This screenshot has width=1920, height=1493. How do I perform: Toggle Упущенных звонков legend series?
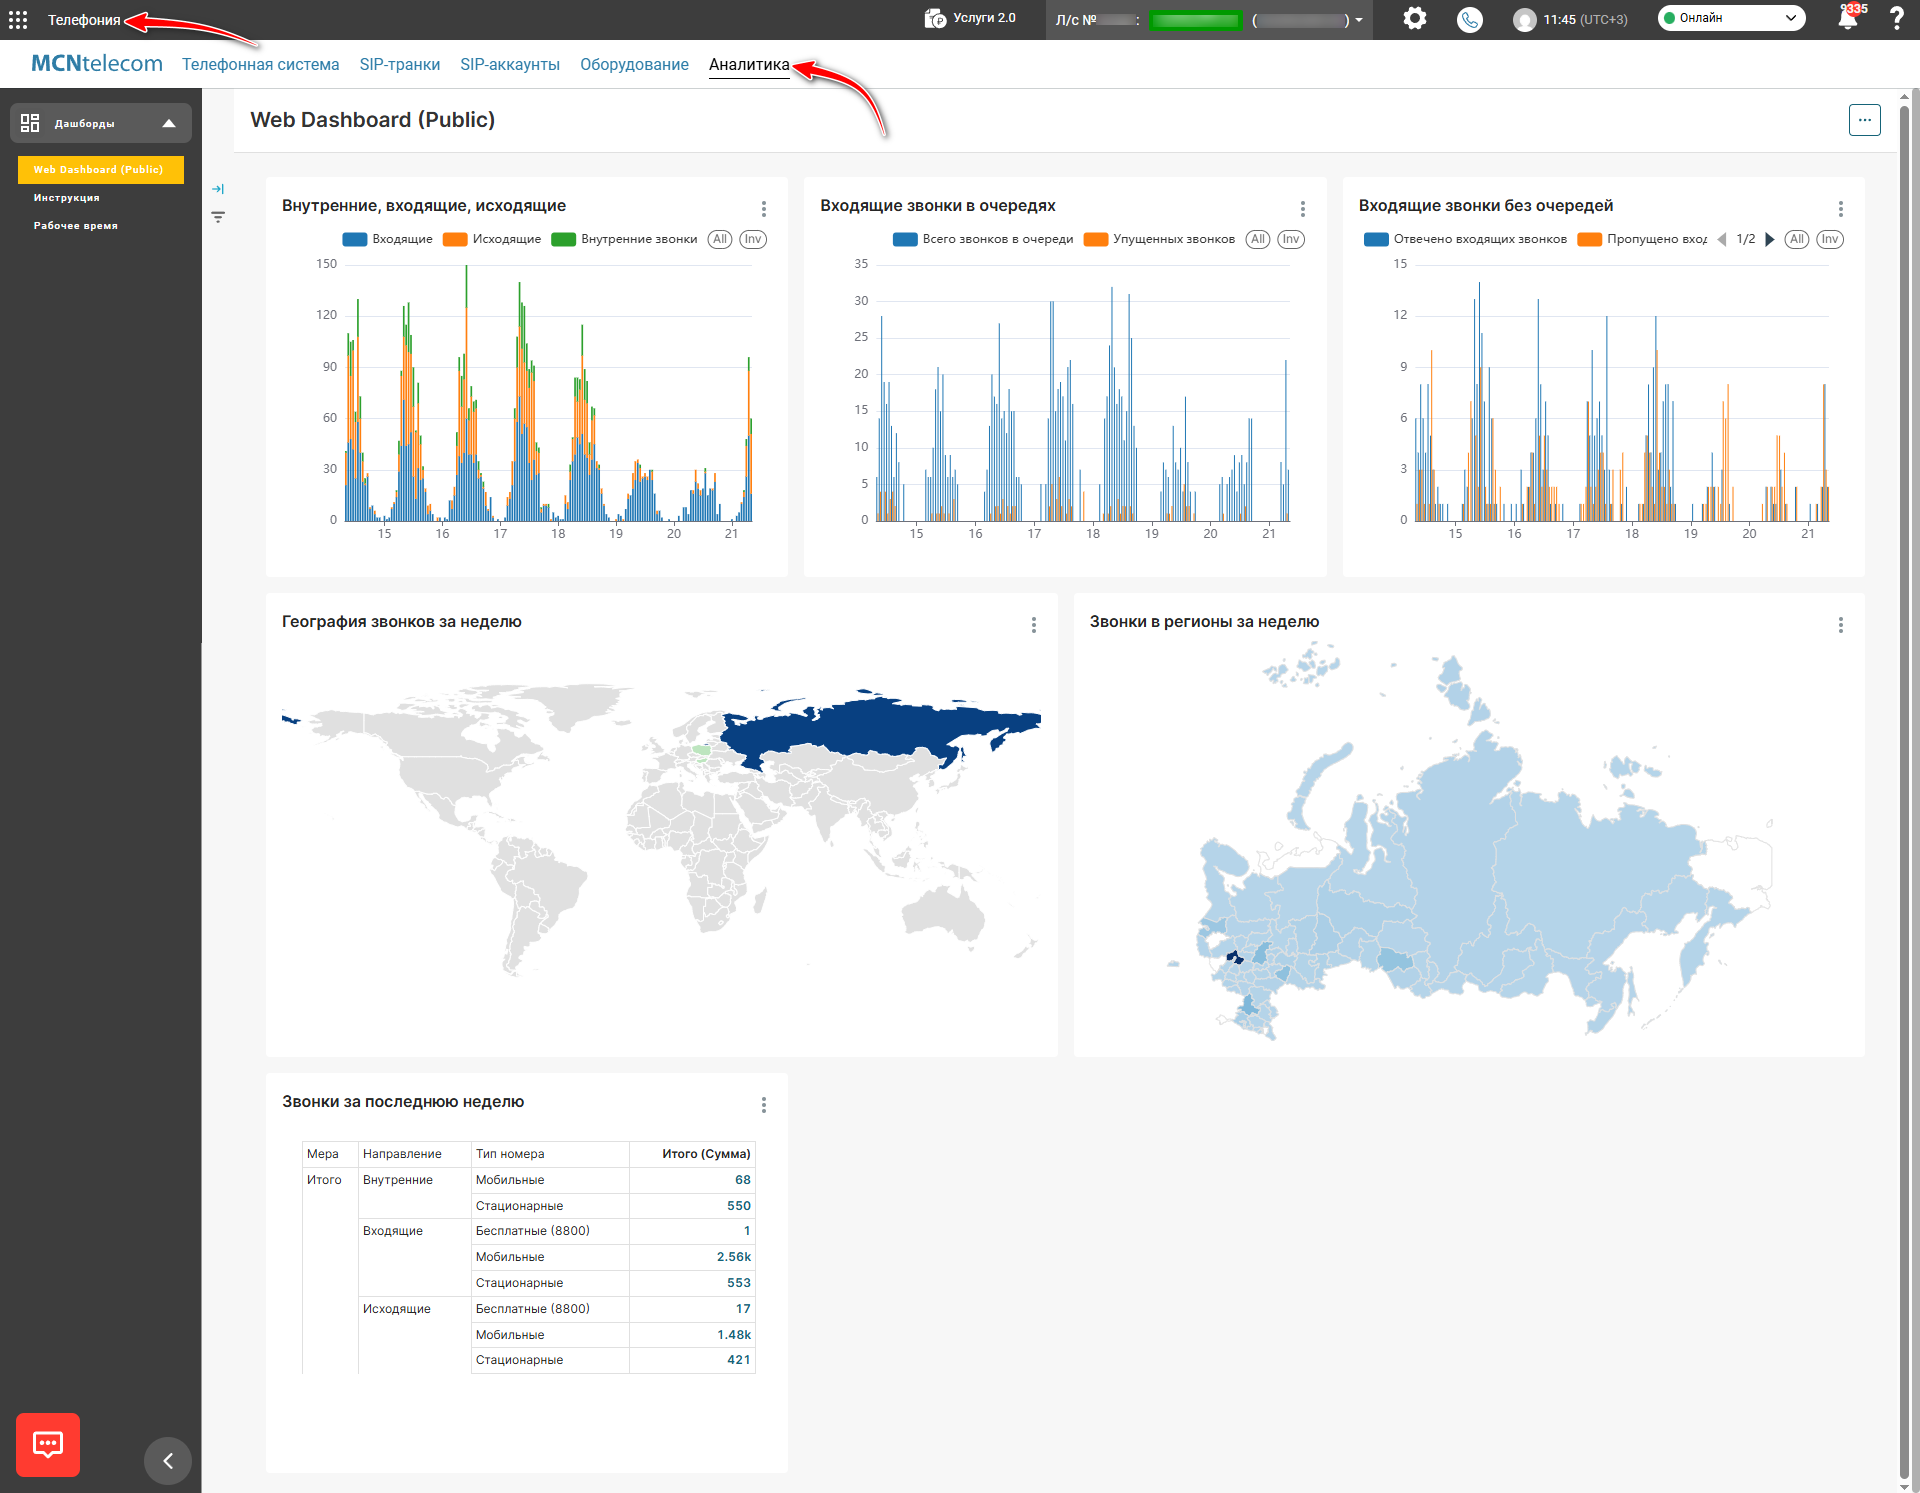coord(1160,240)
